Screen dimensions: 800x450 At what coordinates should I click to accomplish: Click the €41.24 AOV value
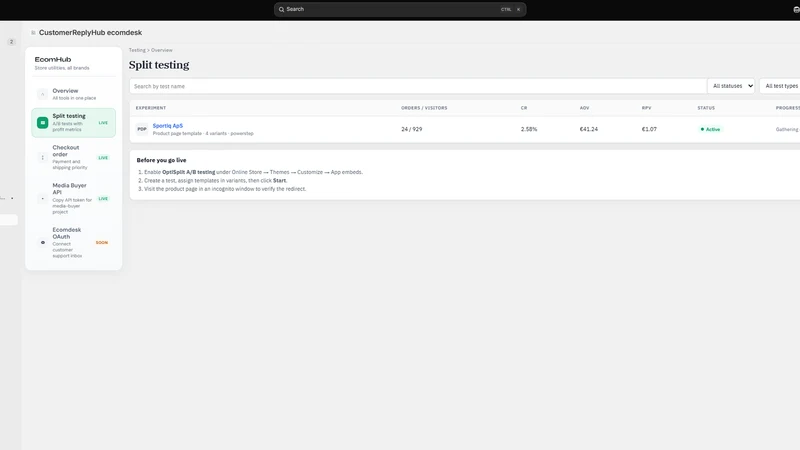tap(589, 130)
